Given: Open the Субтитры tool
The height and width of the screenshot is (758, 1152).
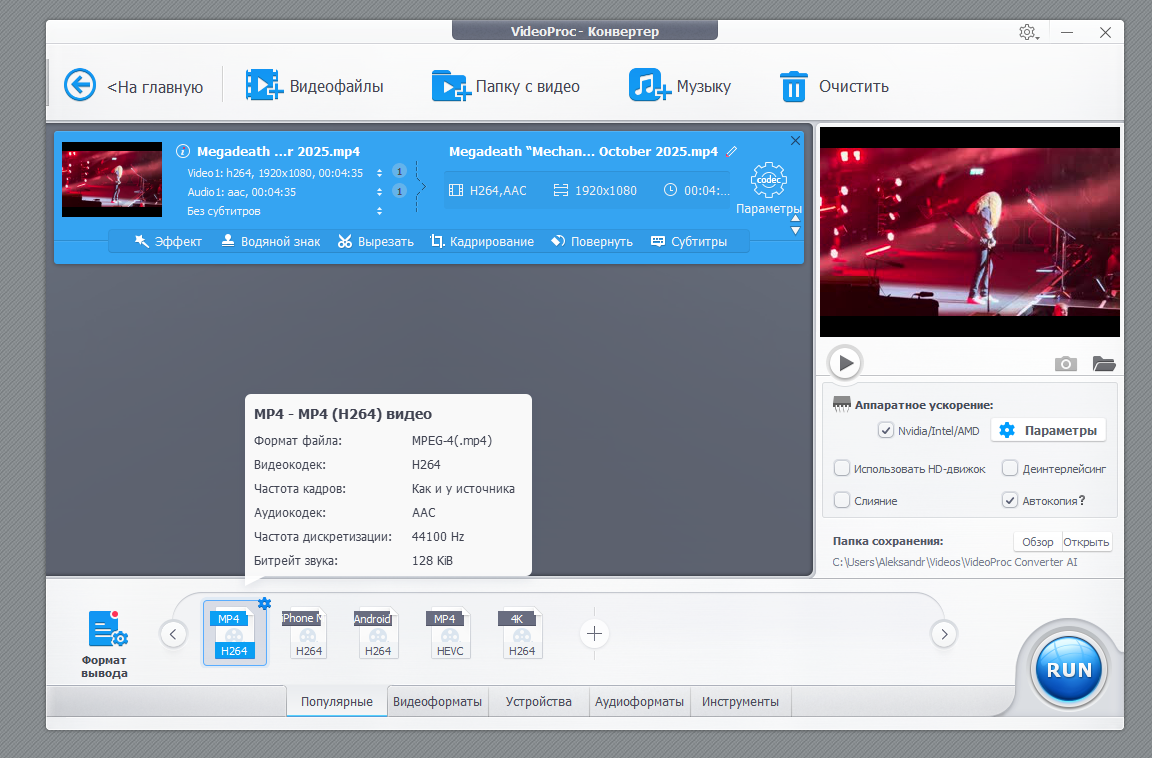Looking at the screenshot, I should point(689,242).
